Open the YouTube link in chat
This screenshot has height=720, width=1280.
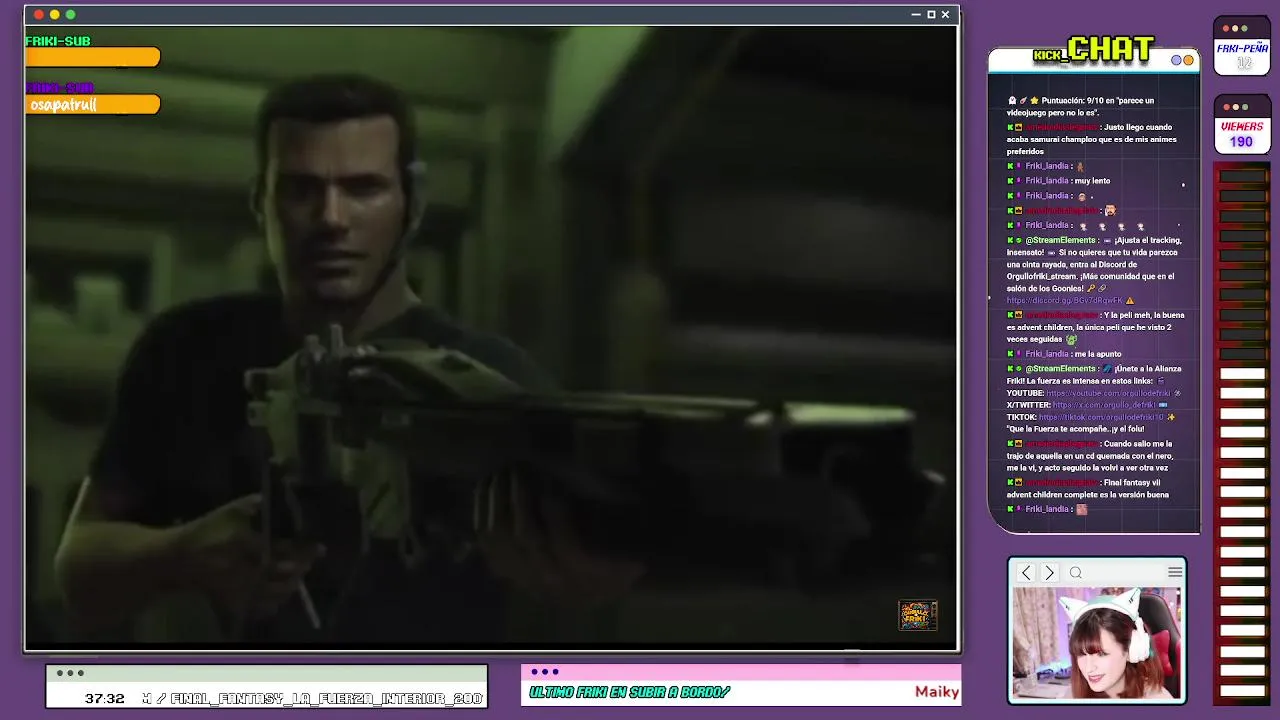coord(1108,393)
